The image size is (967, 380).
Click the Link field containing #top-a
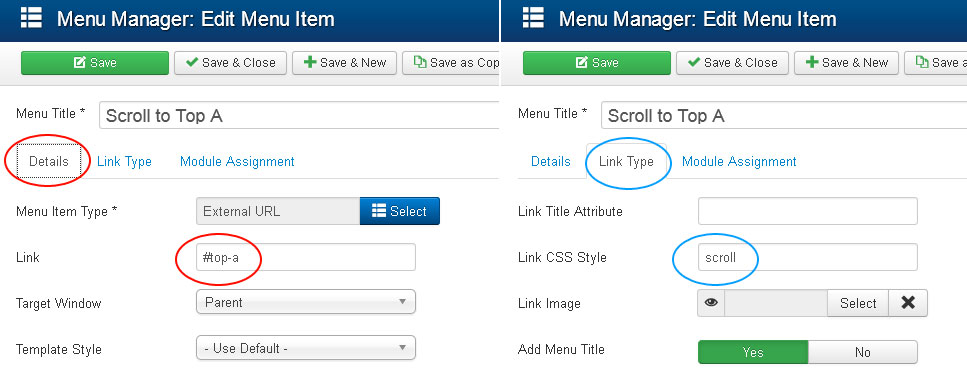point(306,257)
